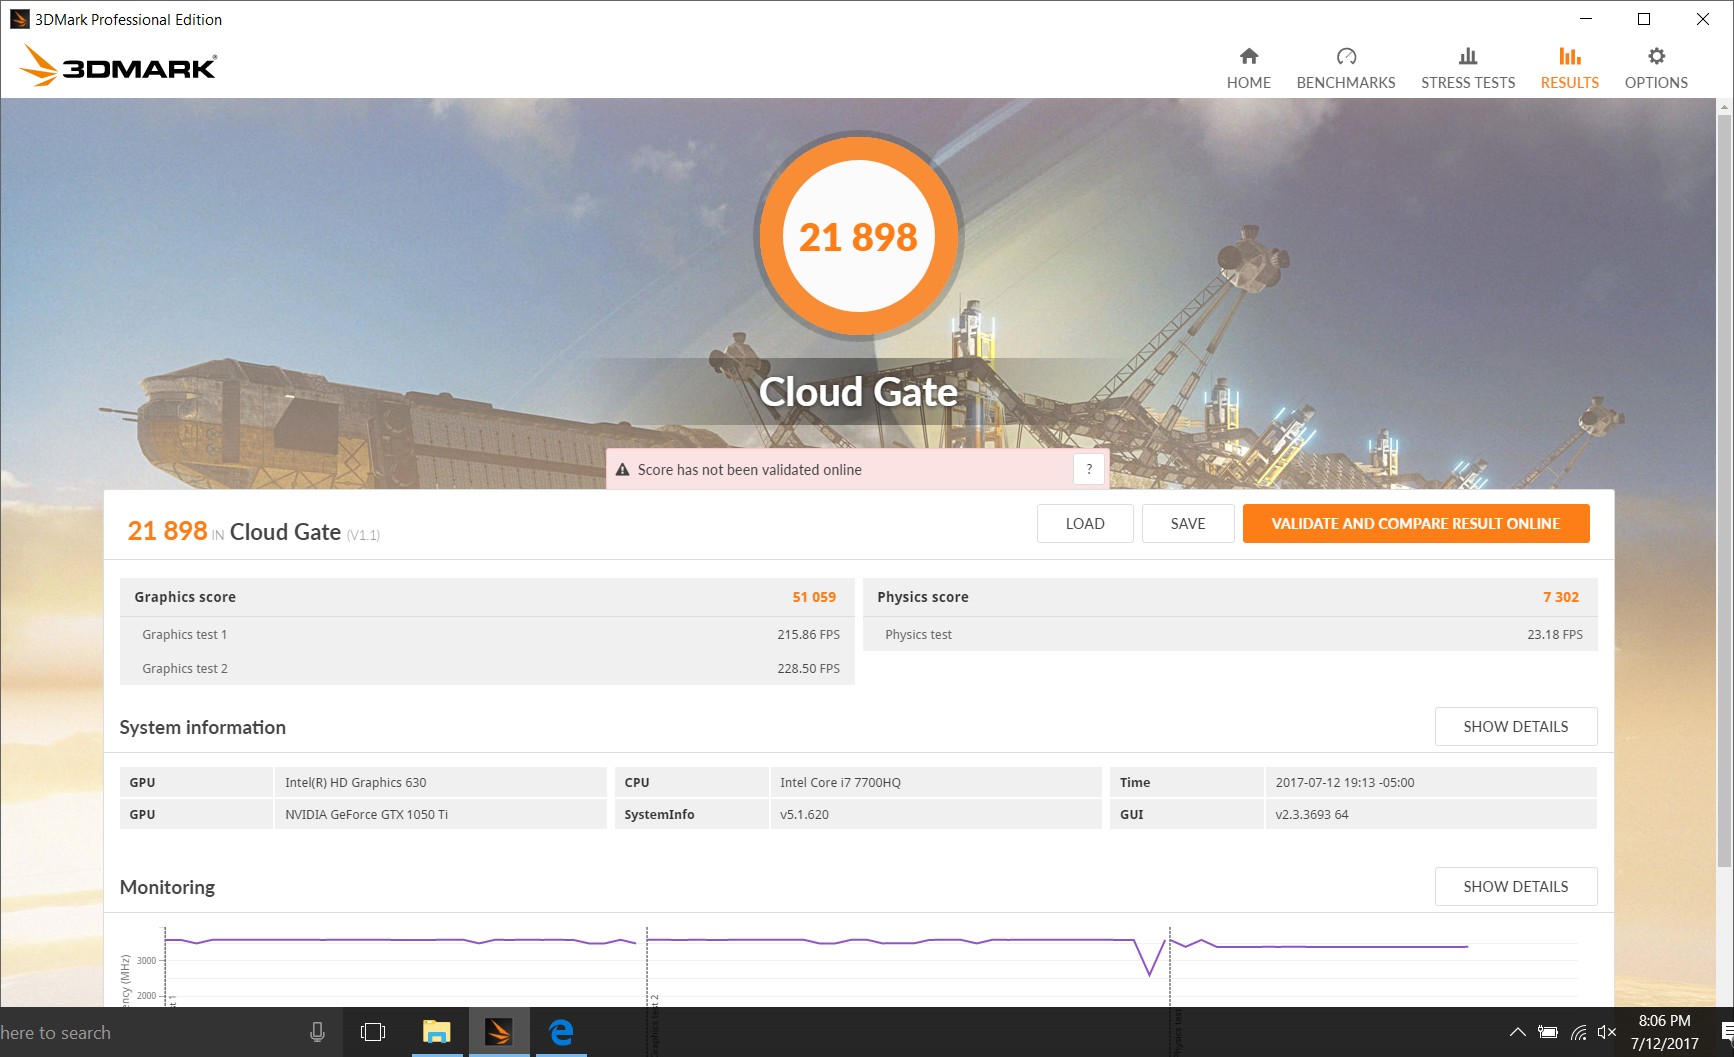Click the System information heading
This screenshot has width=1734, height=1057.
[203, 727]
